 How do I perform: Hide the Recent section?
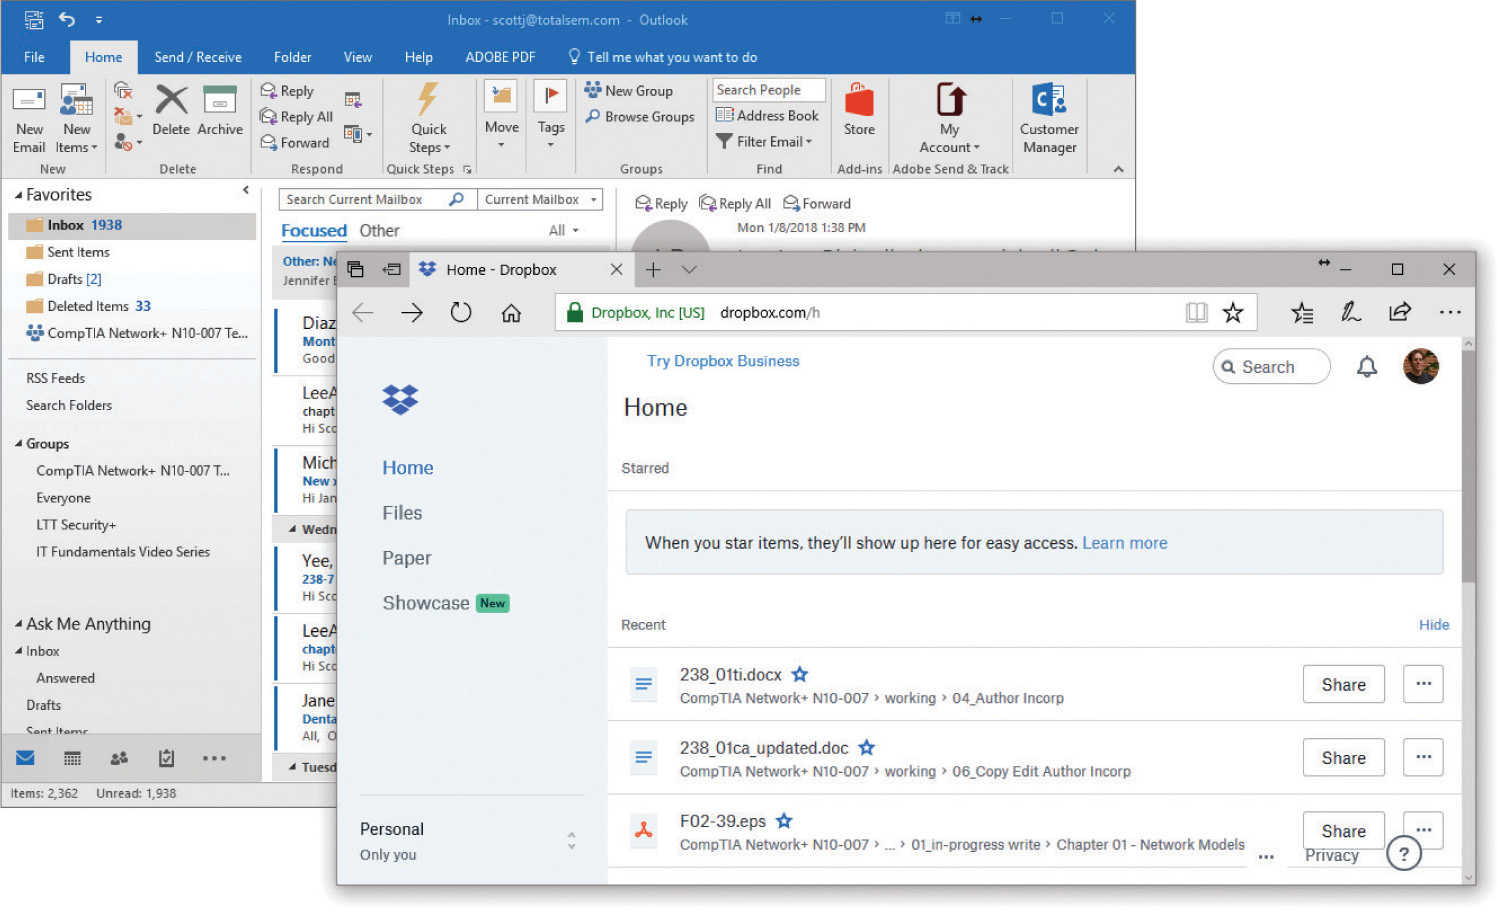coord(1433,624)
